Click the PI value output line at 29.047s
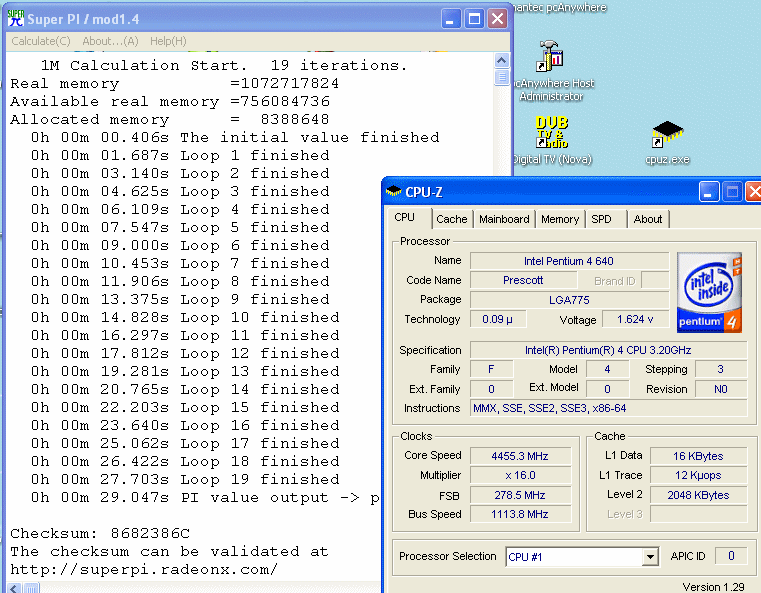This screenshot has height=593, width=761. point(205,497)
